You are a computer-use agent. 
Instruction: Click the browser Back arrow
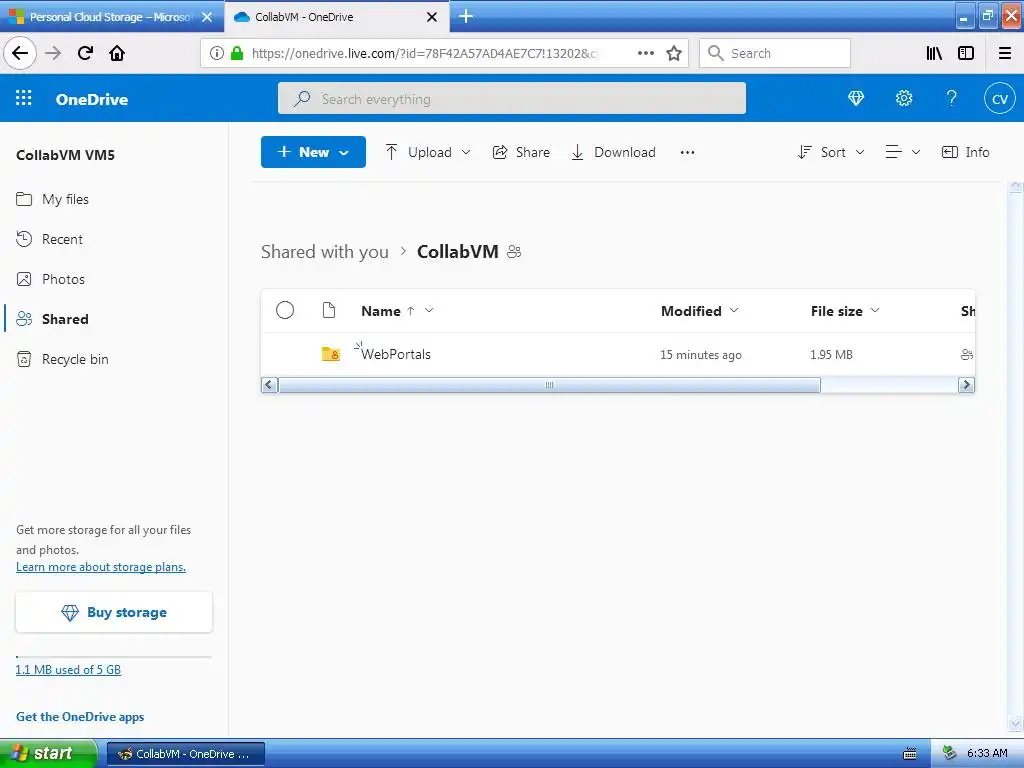(20, 53)
